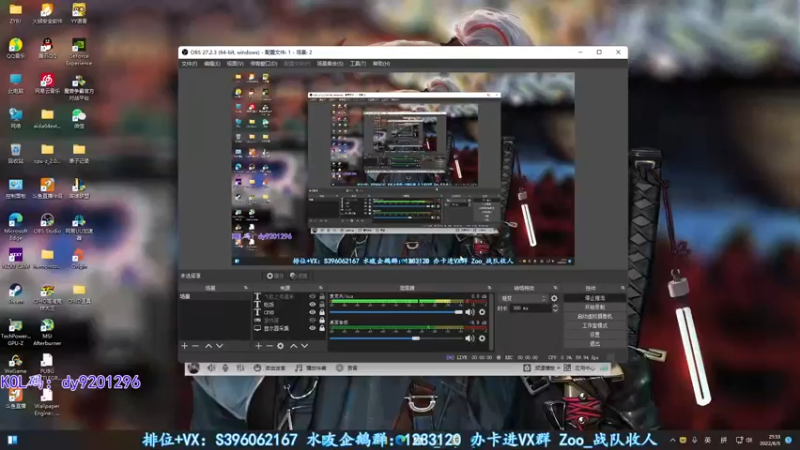Screen dimensions: 800x450
Task: Add a new scene with the plus icon
Action: [x=185, y=346]
